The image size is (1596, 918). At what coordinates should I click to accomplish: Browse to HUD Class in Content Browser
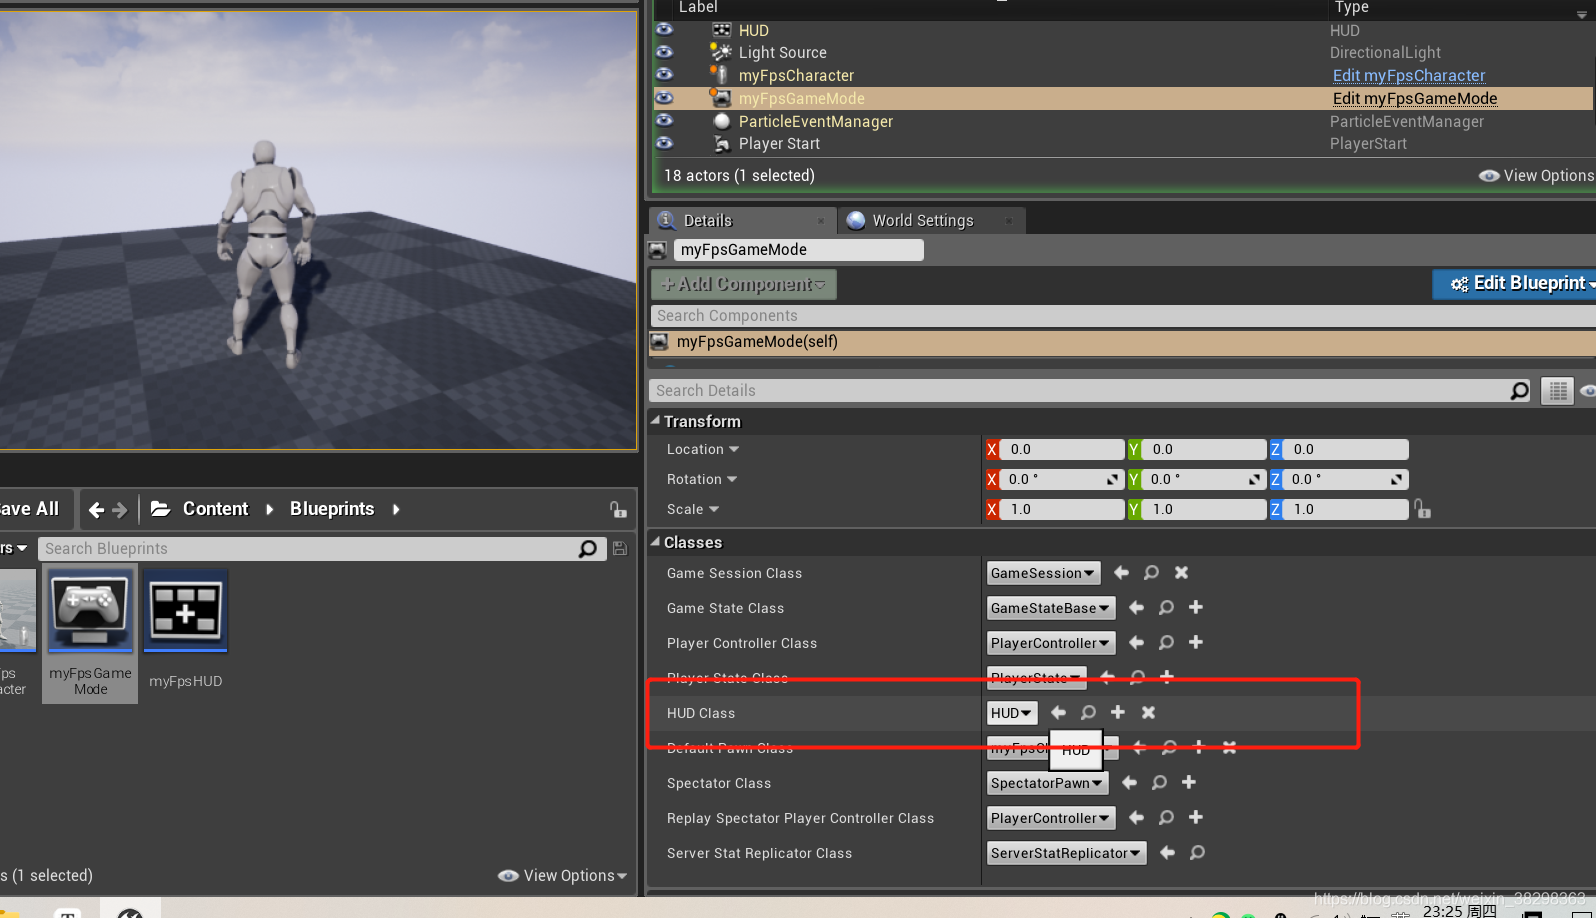tap(1088, 713)
